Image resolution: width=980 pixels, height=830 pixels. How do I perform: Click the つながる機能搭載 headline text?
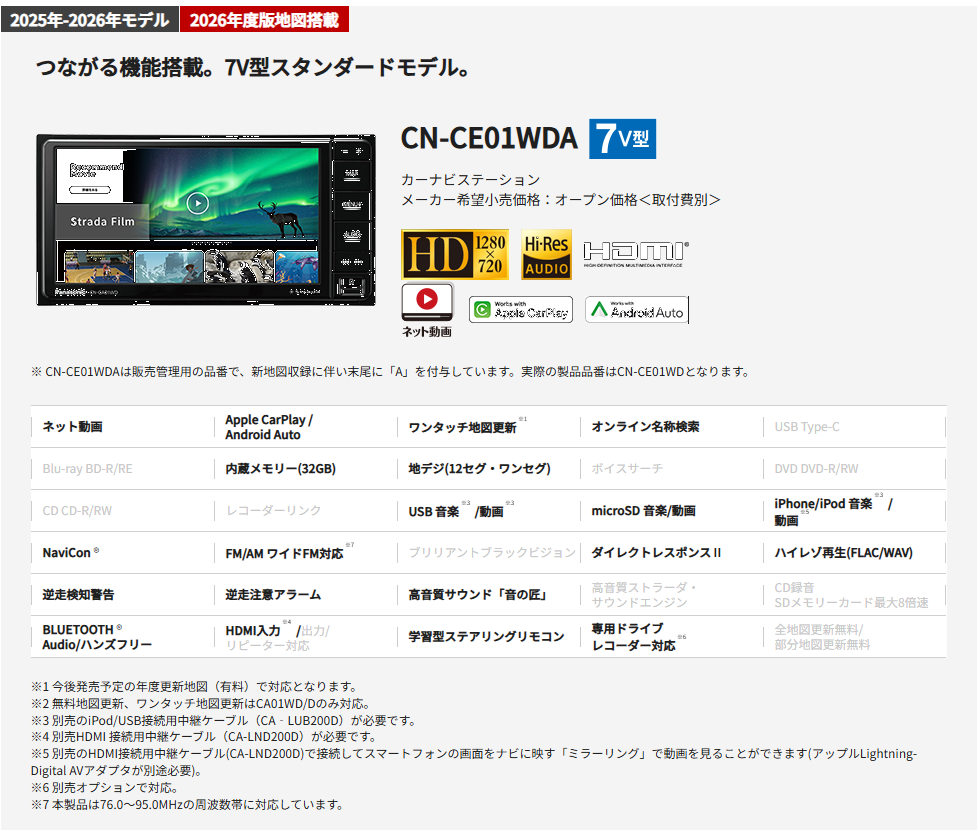(x=252, y=68)
